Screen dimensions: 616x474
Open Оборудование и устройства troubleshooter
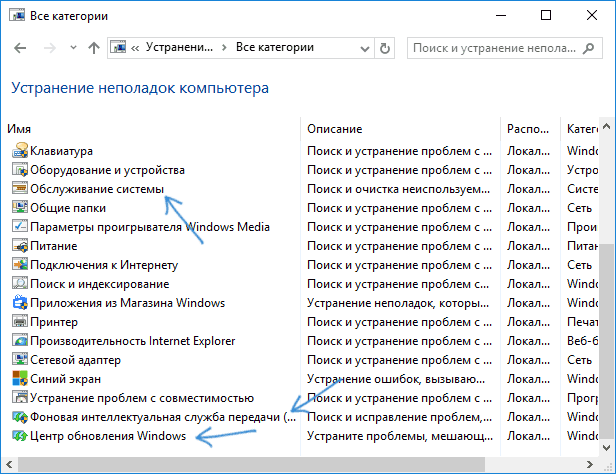(x=107, y=170)
